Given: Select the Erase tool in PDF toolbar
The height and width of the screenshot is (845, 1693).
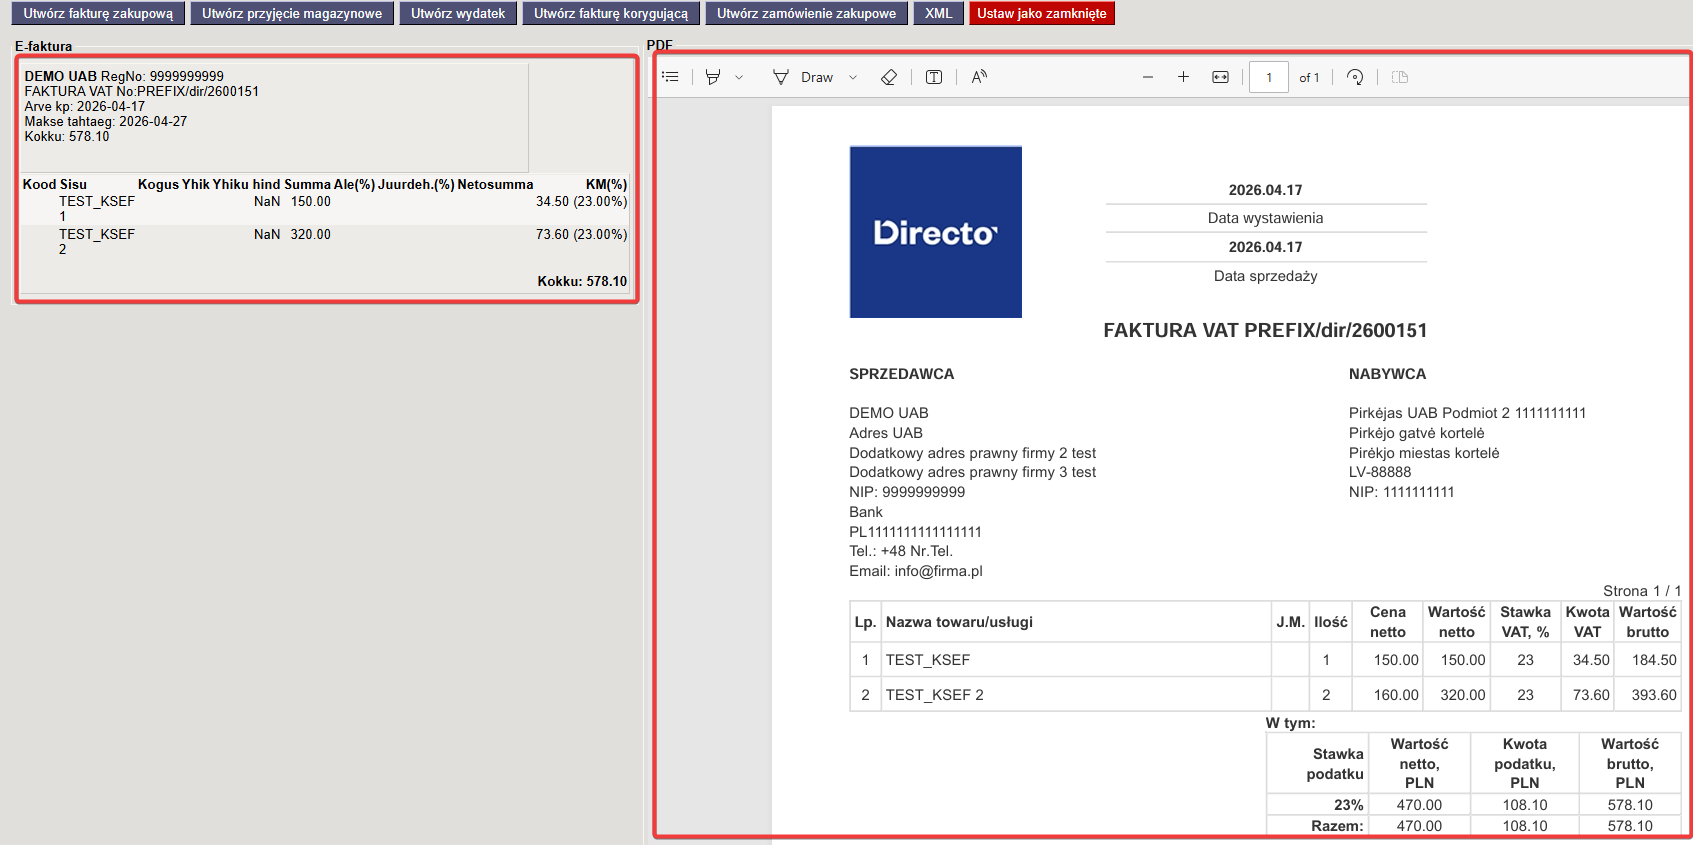Looking at the screenshot, I should (888, 77).
